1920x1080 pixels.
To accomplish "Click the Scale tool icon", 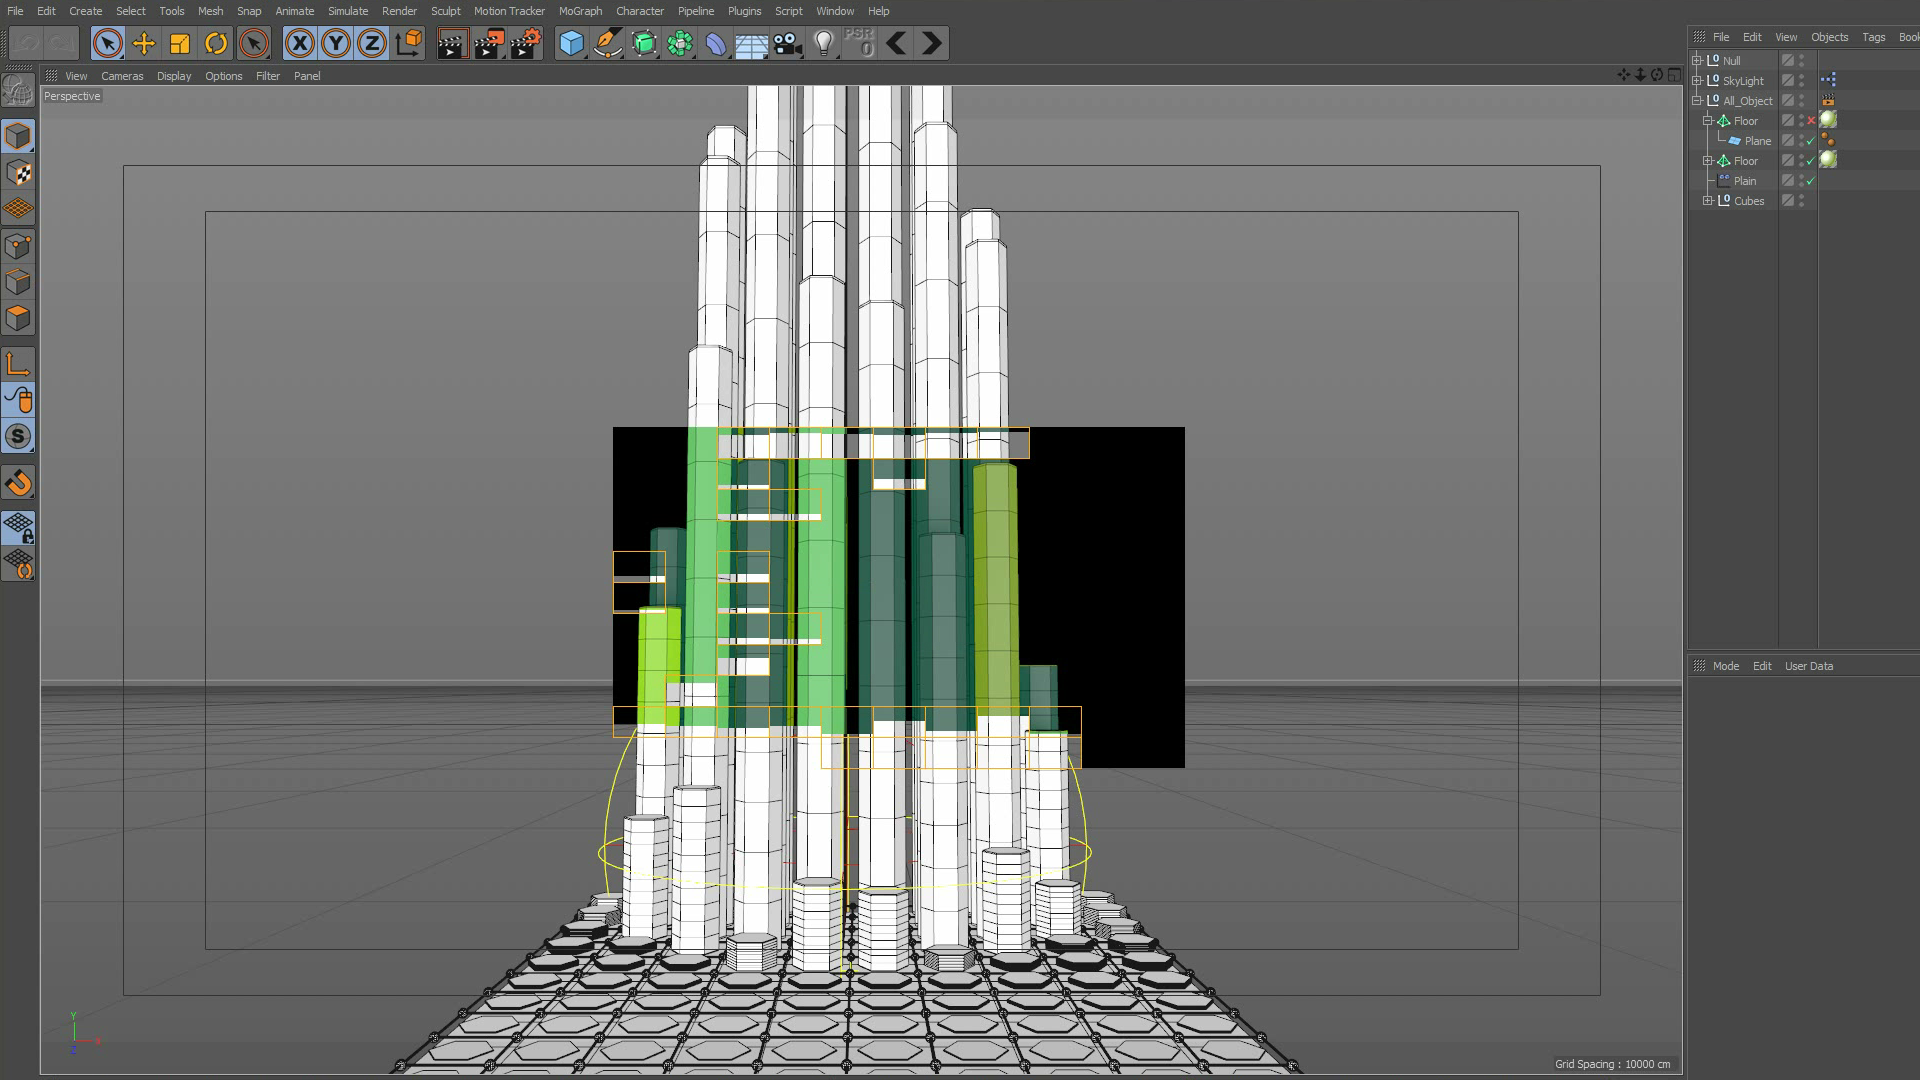I will (x=180, y=43).
